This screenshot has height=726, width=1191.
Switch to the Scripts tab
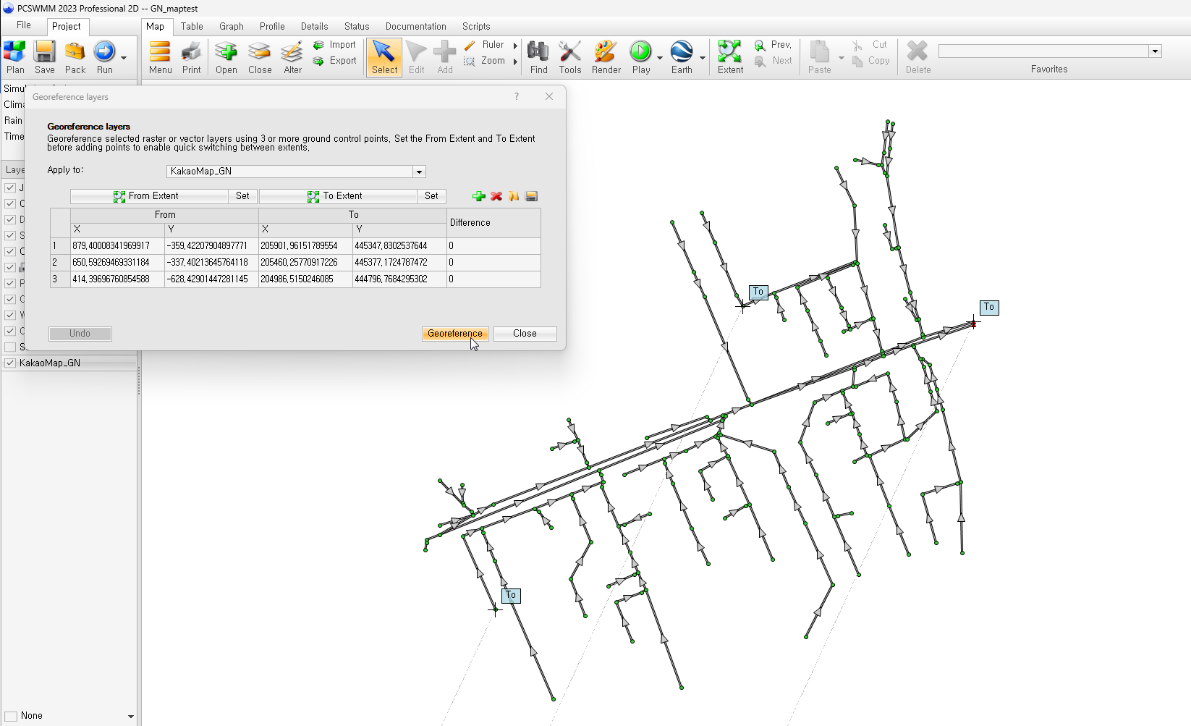(476, 27)
